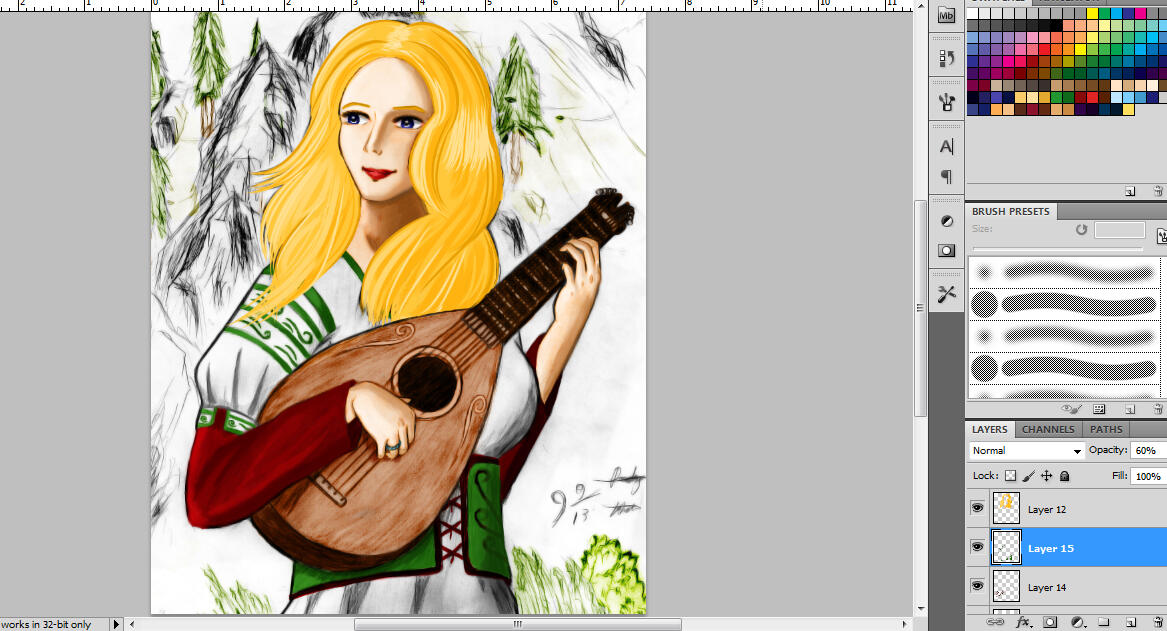Open the Character panel icon
The height and width of the screenshot is (631, 1167).
point(946,146)
